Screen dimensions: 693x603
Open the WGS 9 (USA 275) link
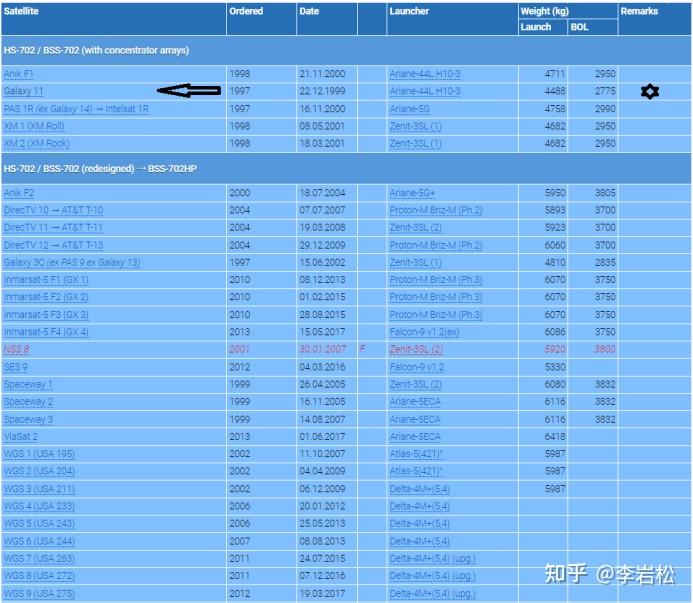39,593
